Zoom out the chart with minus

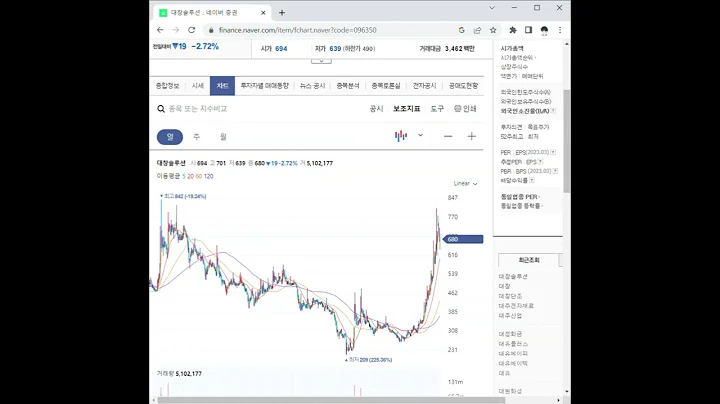pos(448,136)
